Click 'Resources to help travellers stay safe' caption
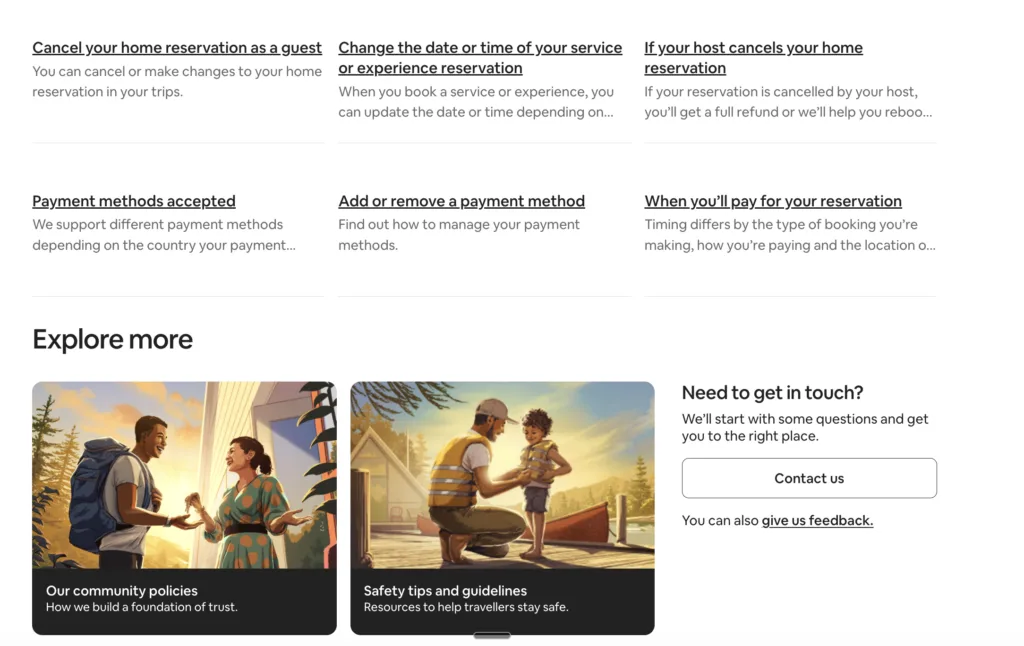1024x646 pixels. [466, 607]
